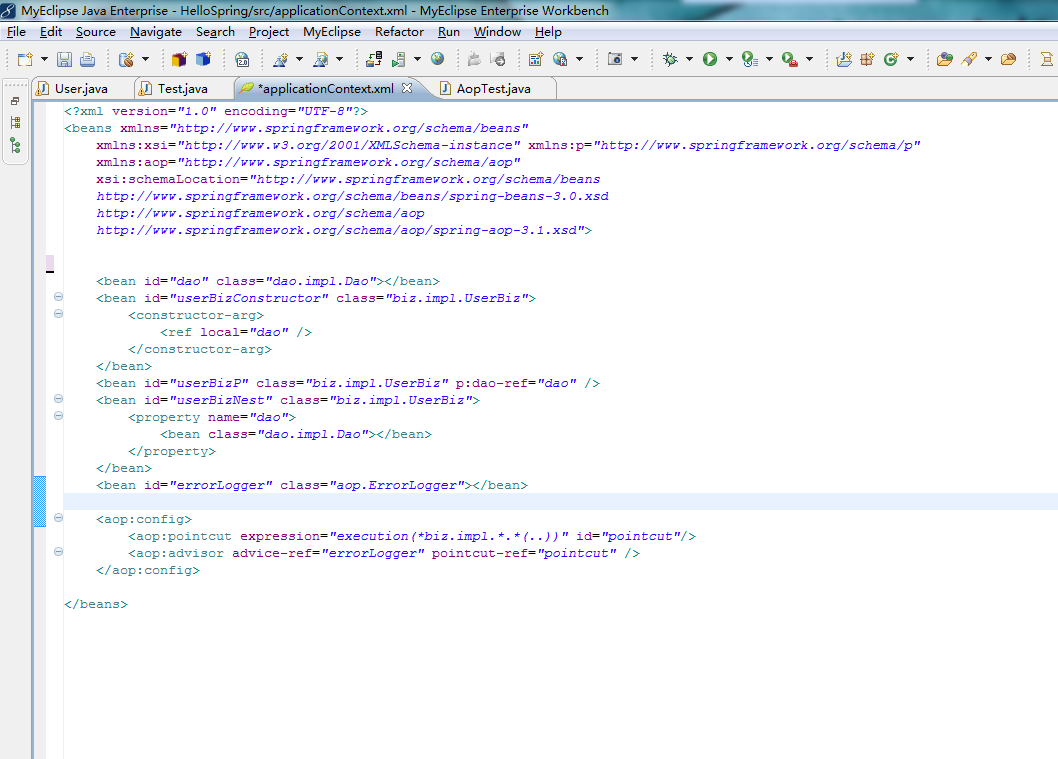Click the Run with profile icon
Screen dimensions: 1058x759
[x=750, y=59]
